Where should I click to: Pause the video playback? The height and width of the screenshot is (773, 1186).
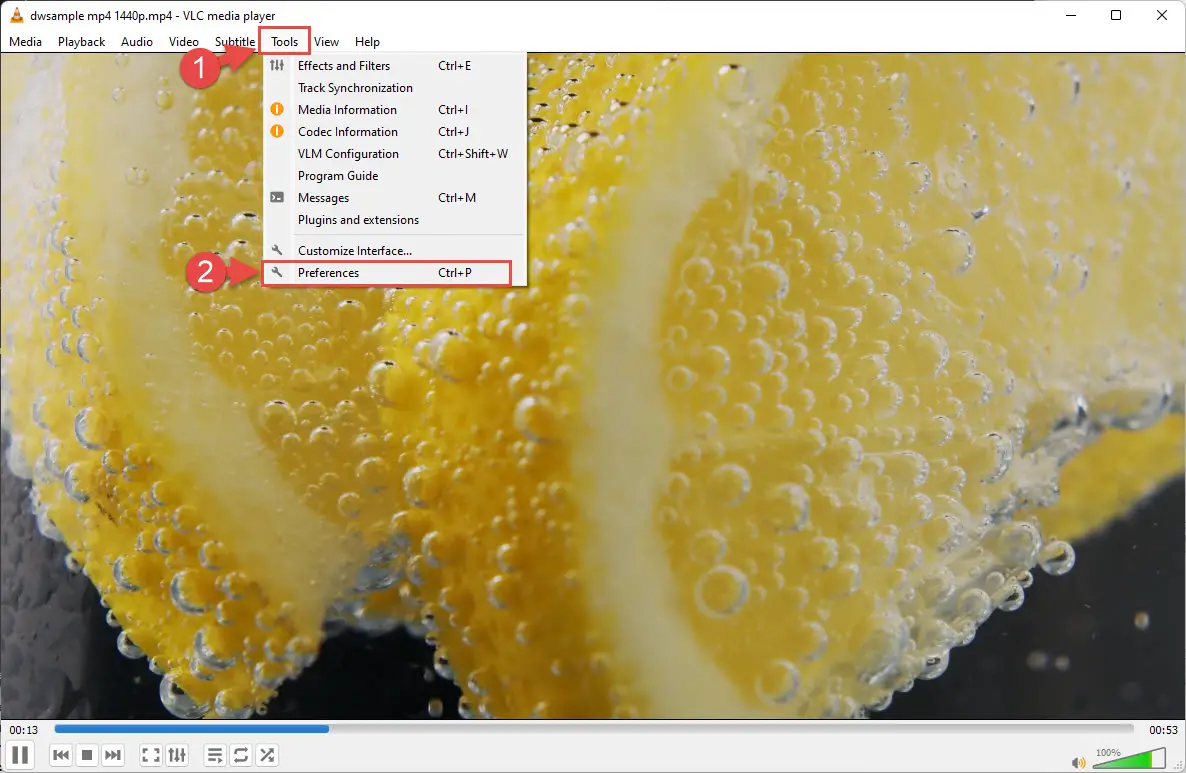(20, 755)
